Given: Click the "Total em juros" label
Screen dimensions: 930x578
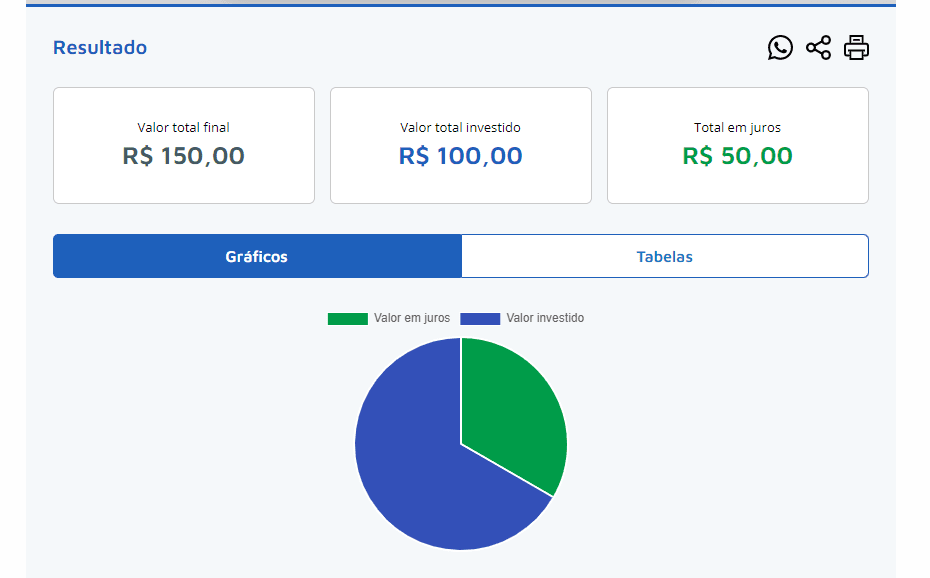Looking at the screenshot, I should click(738, 128).
